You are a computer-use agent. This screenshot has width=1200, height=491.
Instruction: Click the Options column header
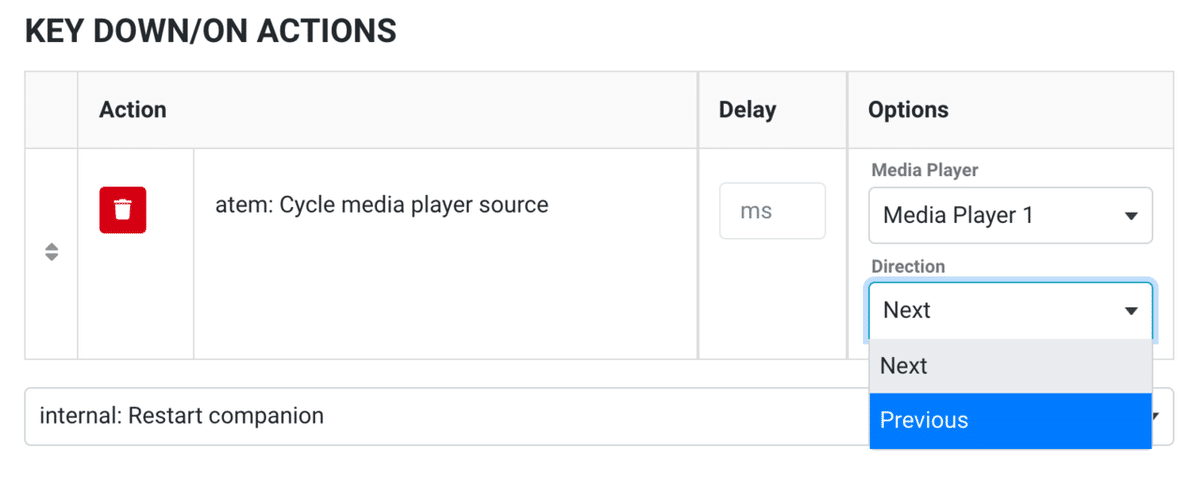pyautogui.click(x=908, y=110)
